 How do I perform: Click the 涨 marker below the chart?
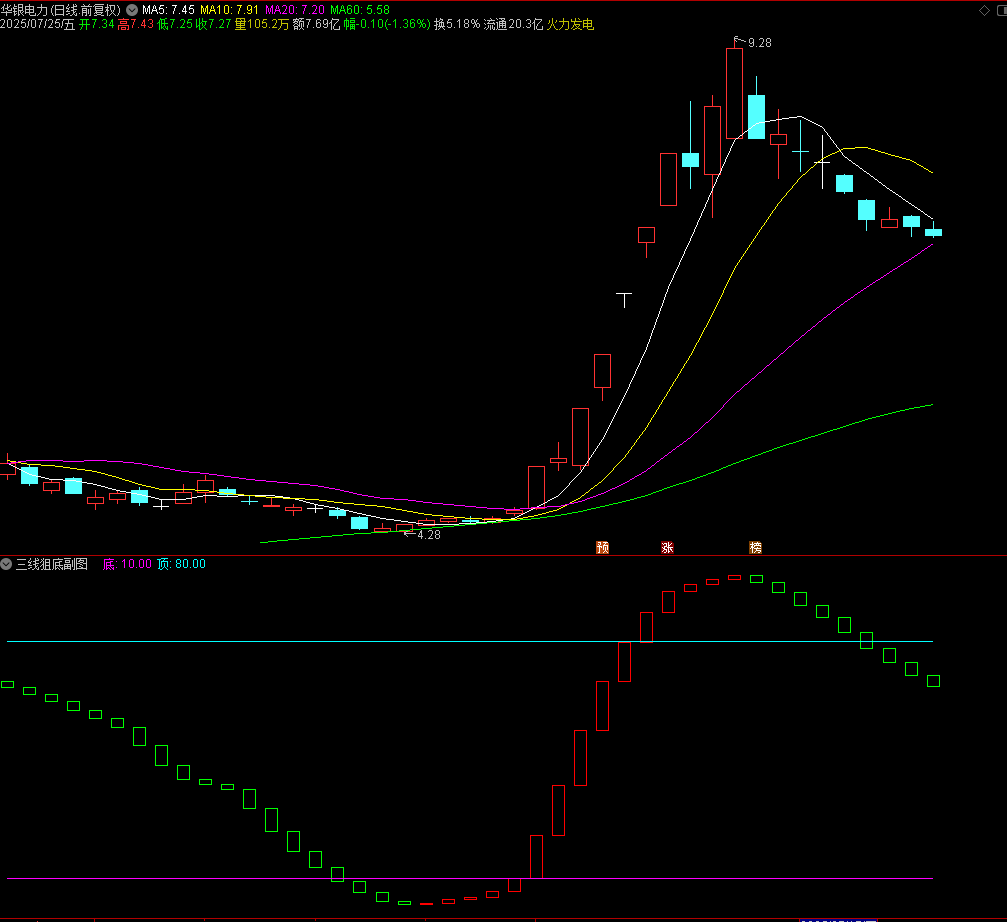tap(667, 547)
